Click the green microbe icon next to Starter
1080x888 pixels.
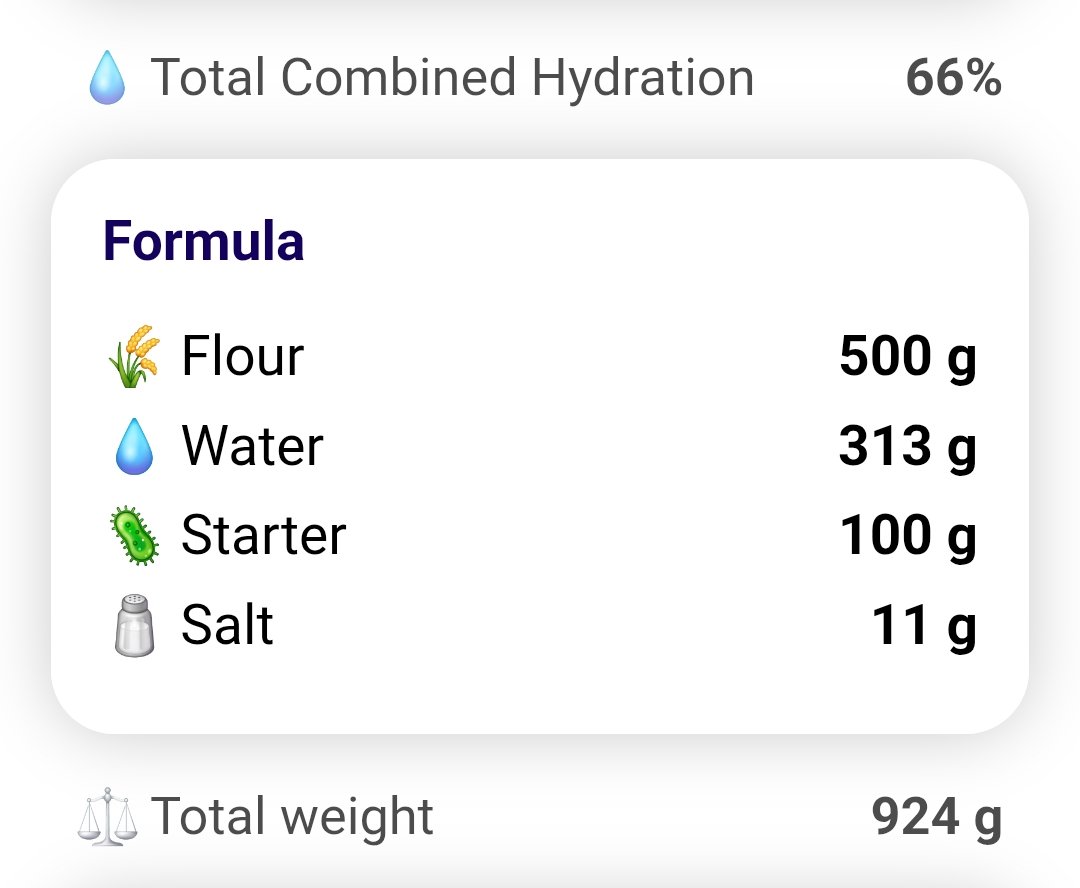(134, 536)
